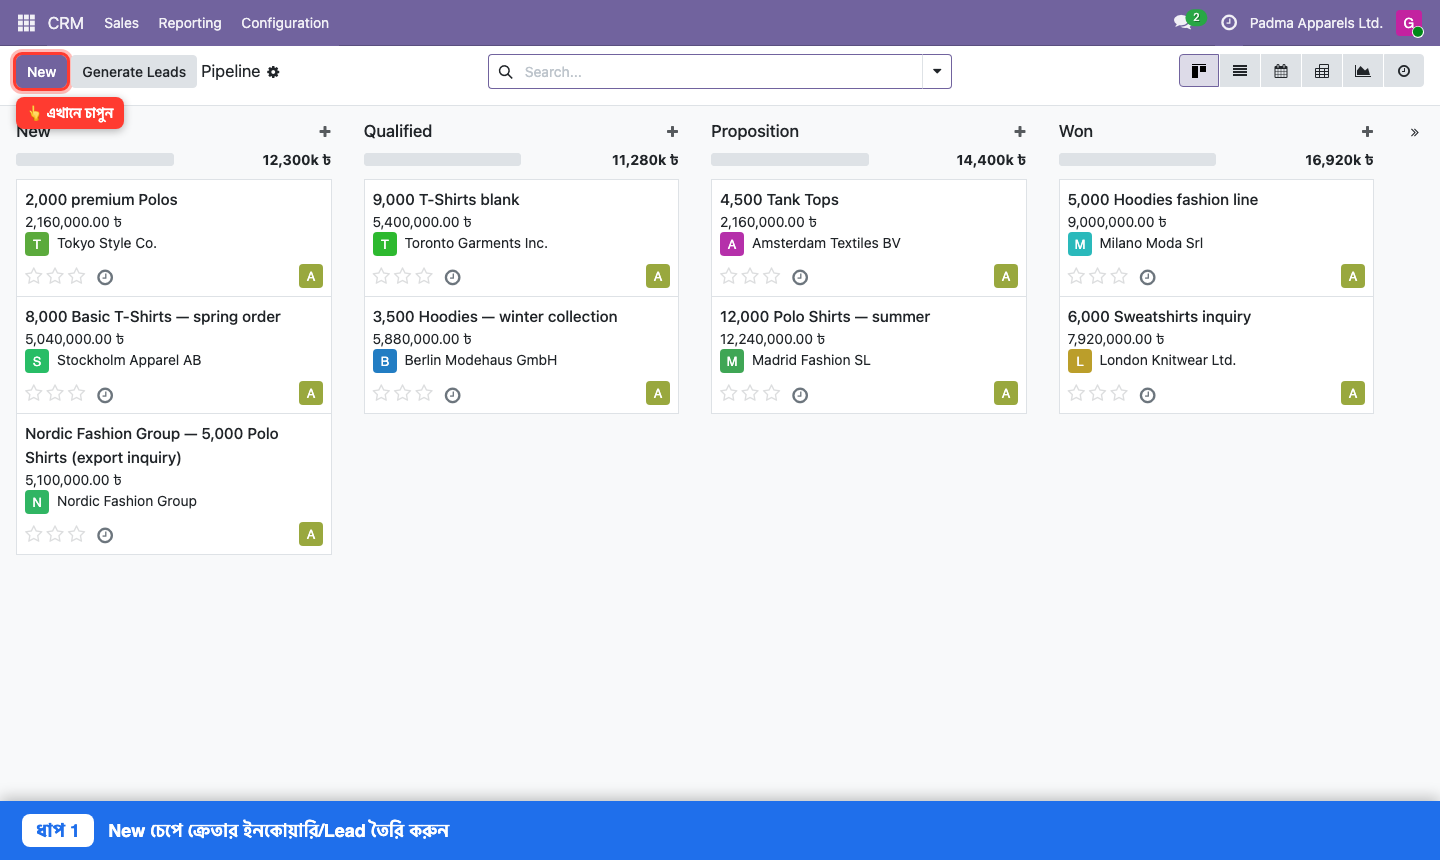Open the activities clock icon in navbar
This screenshot has width=1440, height=860.
coord(1229,22)
